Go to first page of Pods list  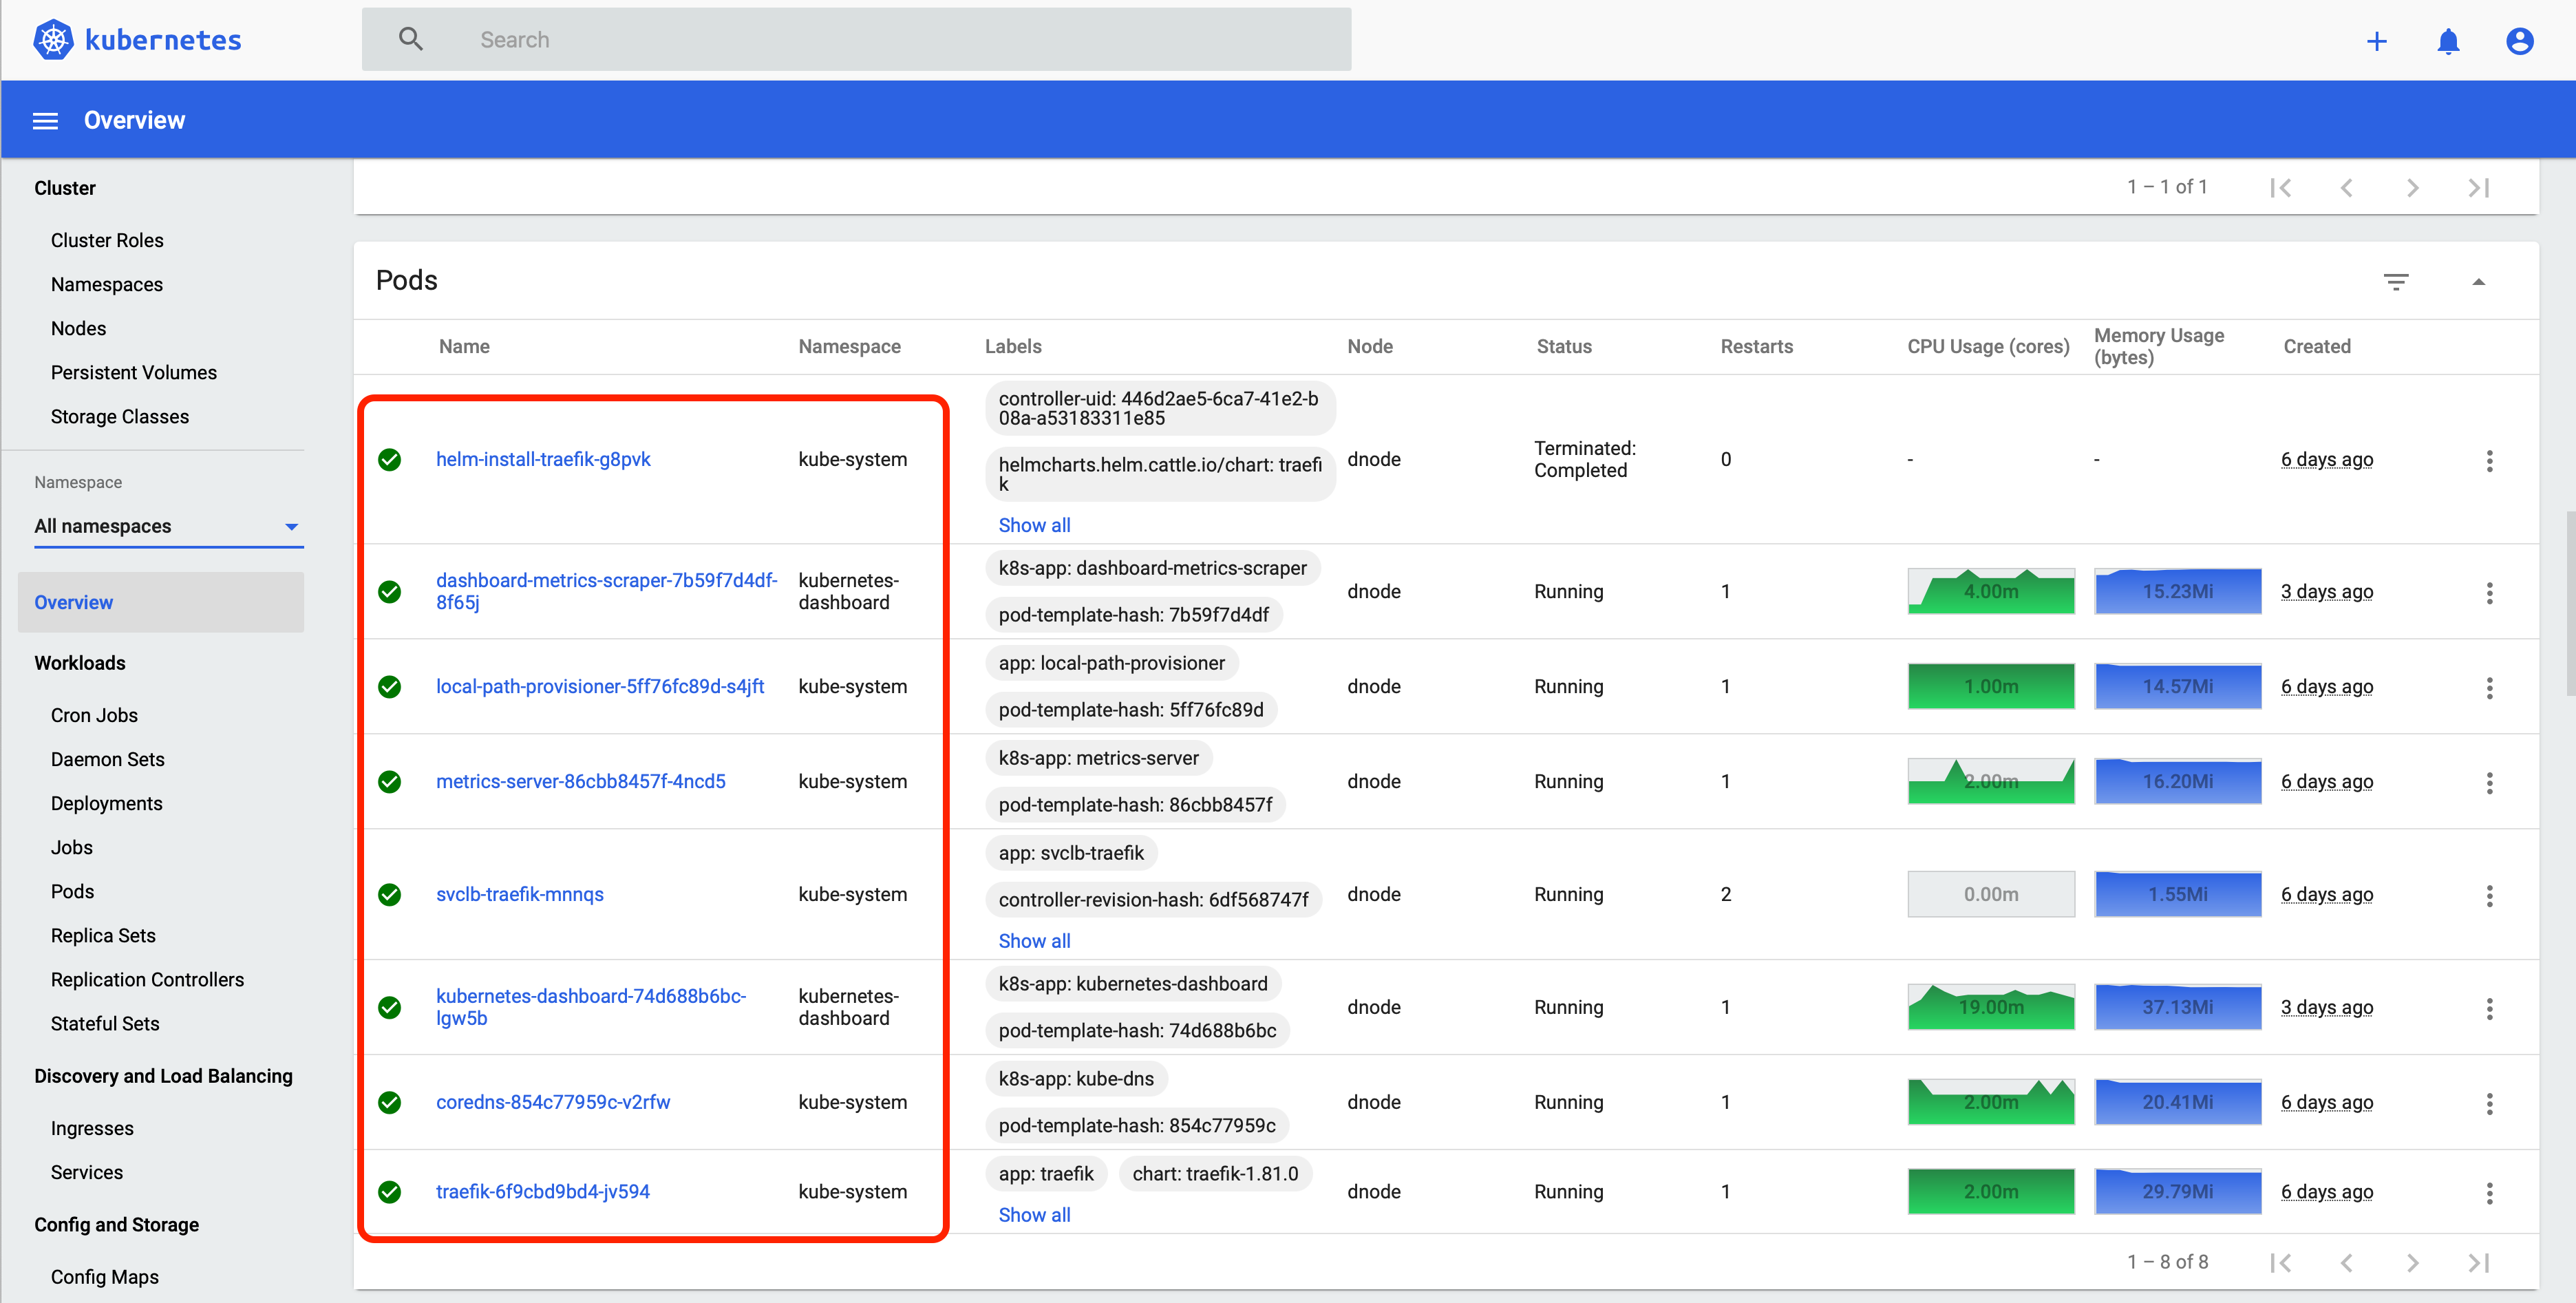click(x=2281, y=1263)
